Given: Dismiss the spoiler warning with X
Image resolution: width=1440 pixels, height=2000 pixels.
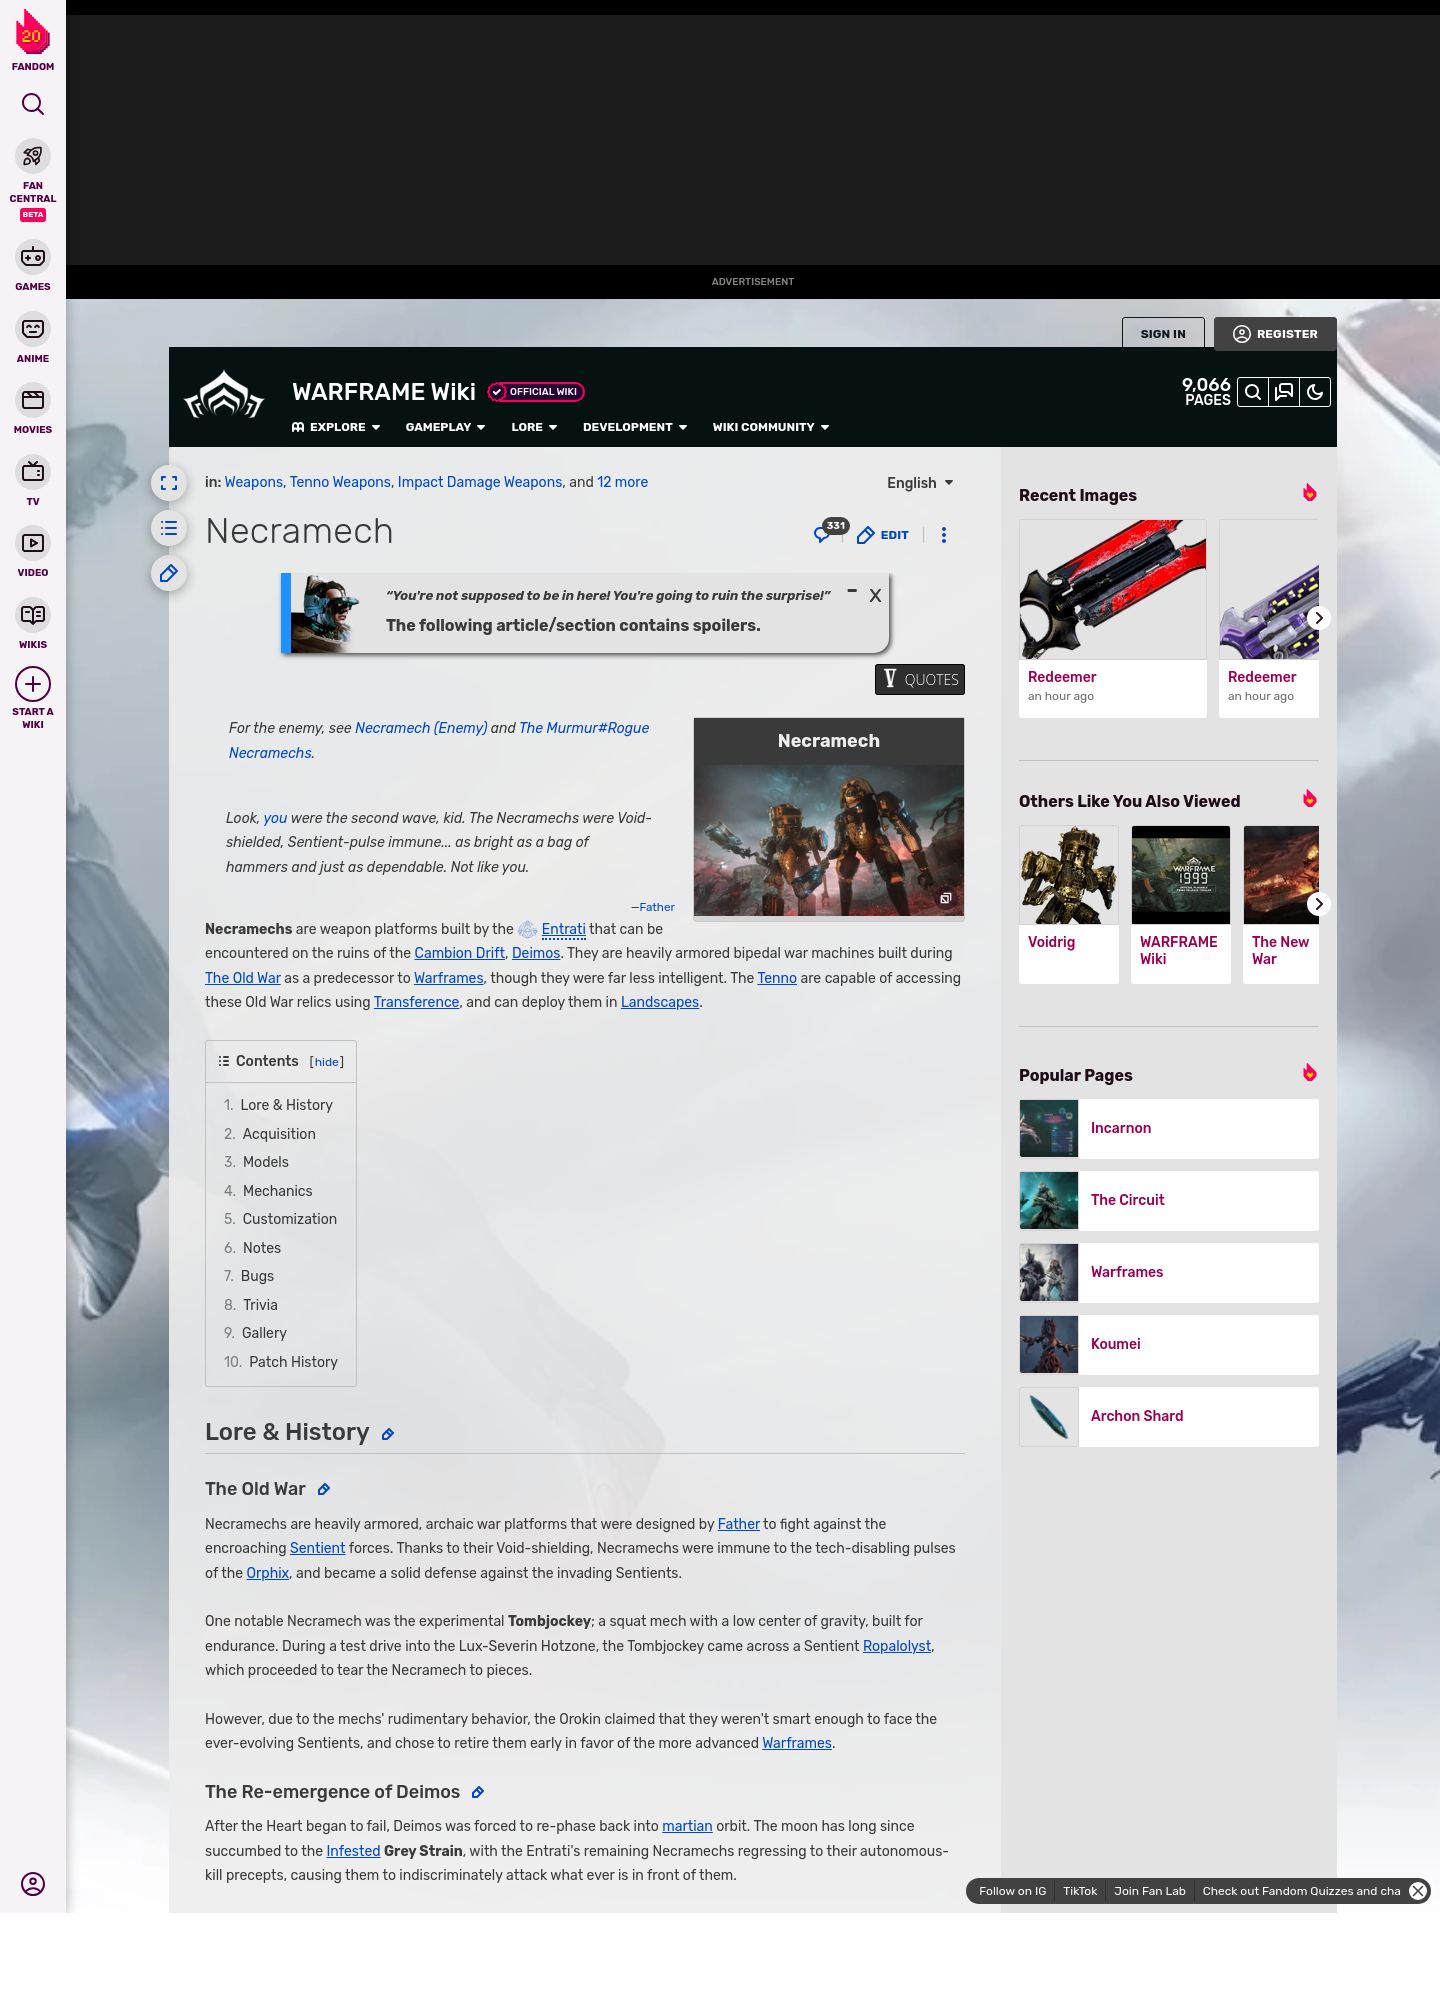Looking at the screenshot, I should (875, 595).
